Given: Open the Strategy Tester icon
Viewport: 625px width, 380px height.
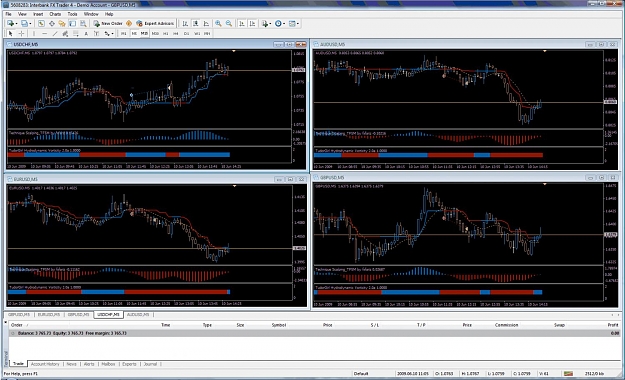Looking at the screenshot, I should (83, 24).
